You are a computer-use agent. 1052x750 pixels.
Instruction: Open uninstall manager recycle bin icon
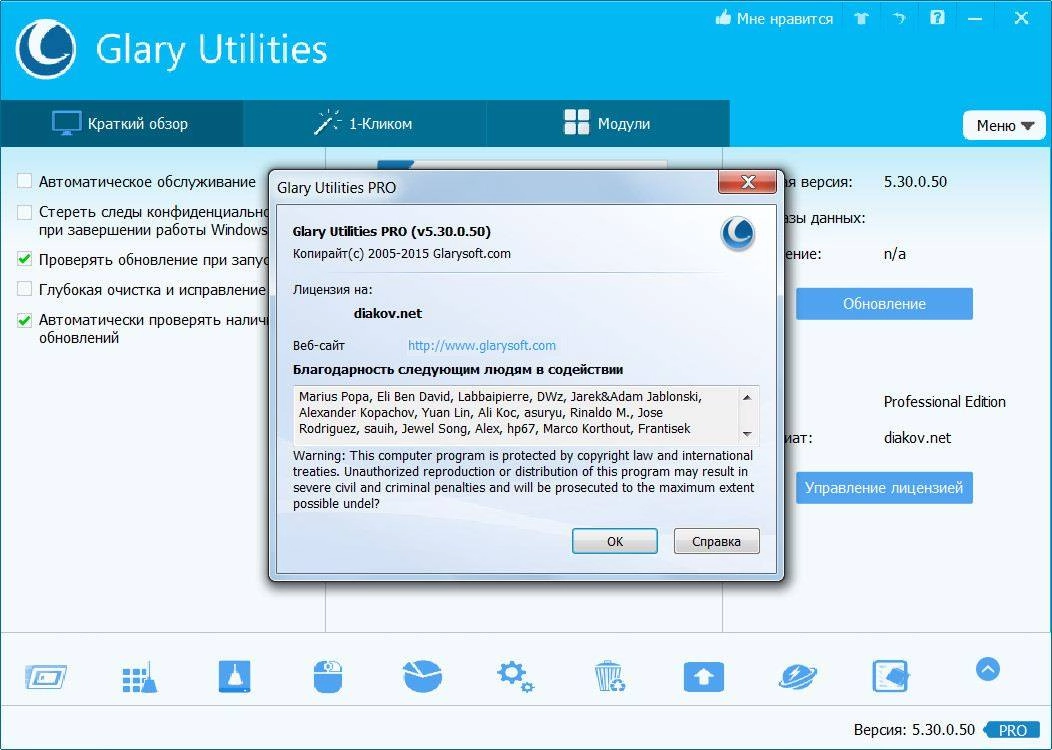tap(609, 676)
